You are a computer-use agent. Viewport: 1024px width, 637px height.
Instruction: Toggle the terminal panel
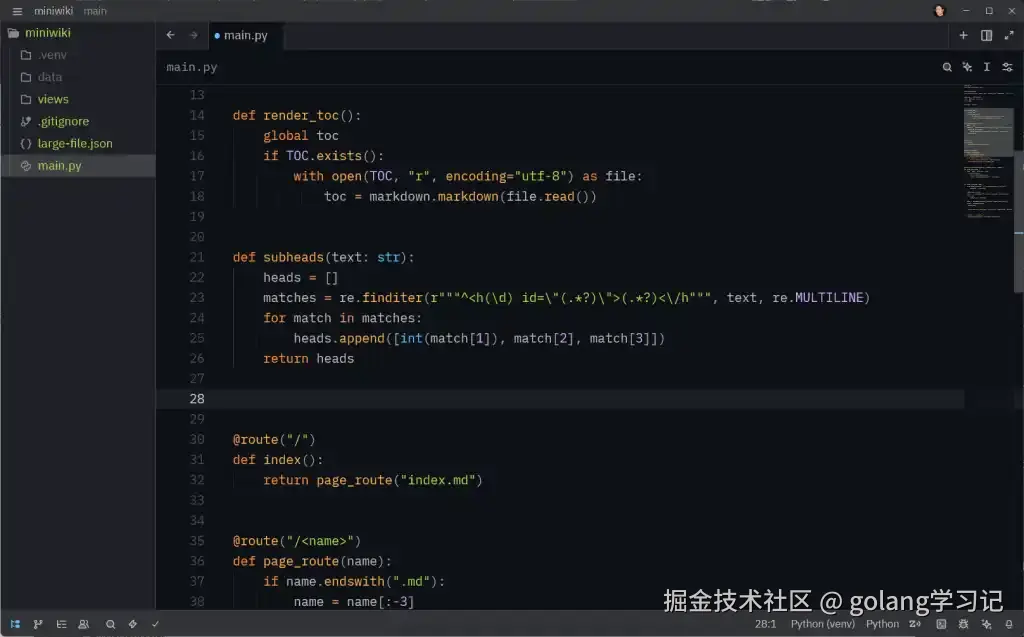tap(941, 624)
